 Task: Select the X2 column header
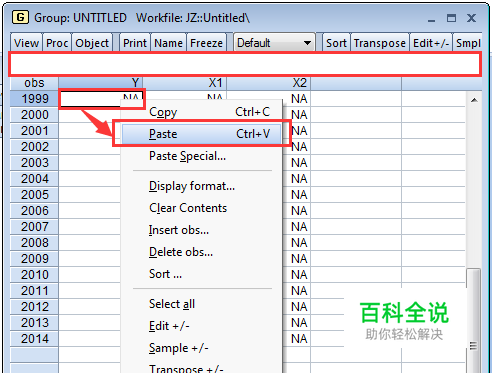click(269, 83)
